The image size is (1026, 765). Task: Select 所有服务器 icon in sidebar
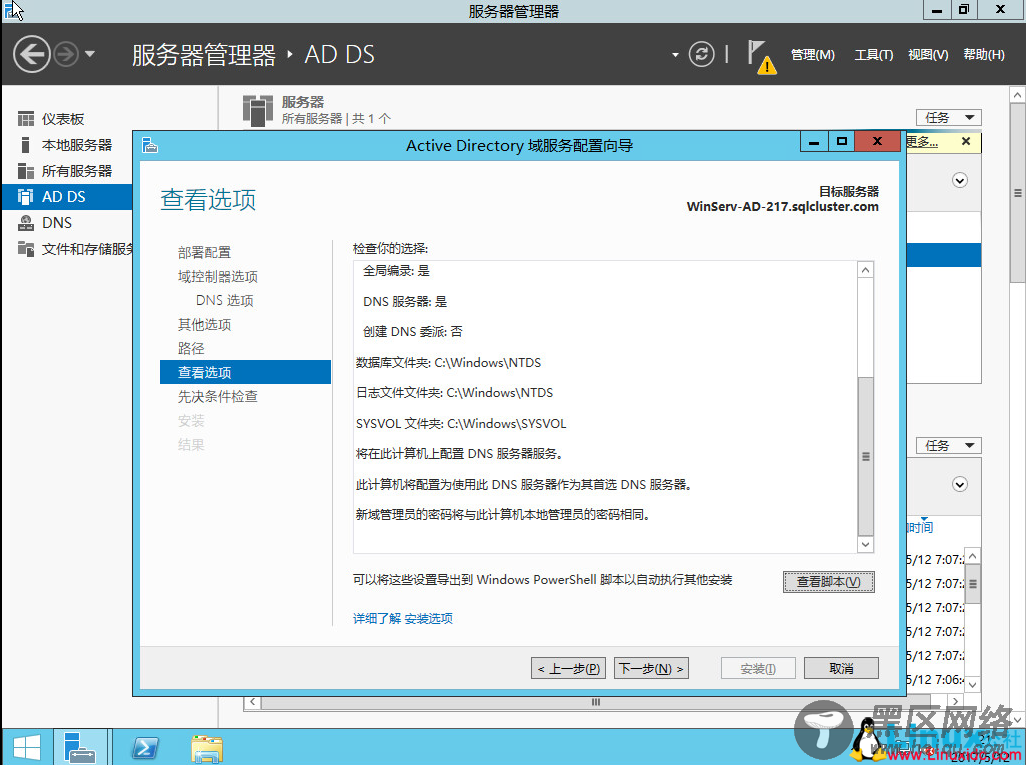pos(26,171)
